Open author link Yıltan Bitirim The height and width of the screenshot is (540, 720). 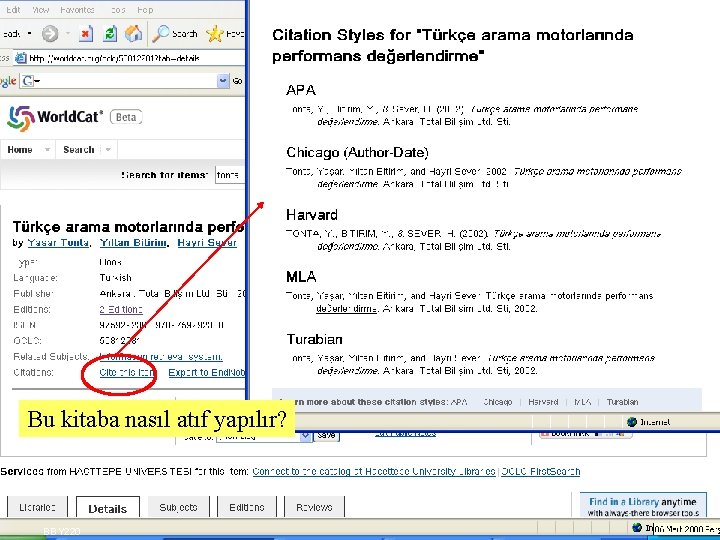tap(133, 243)
